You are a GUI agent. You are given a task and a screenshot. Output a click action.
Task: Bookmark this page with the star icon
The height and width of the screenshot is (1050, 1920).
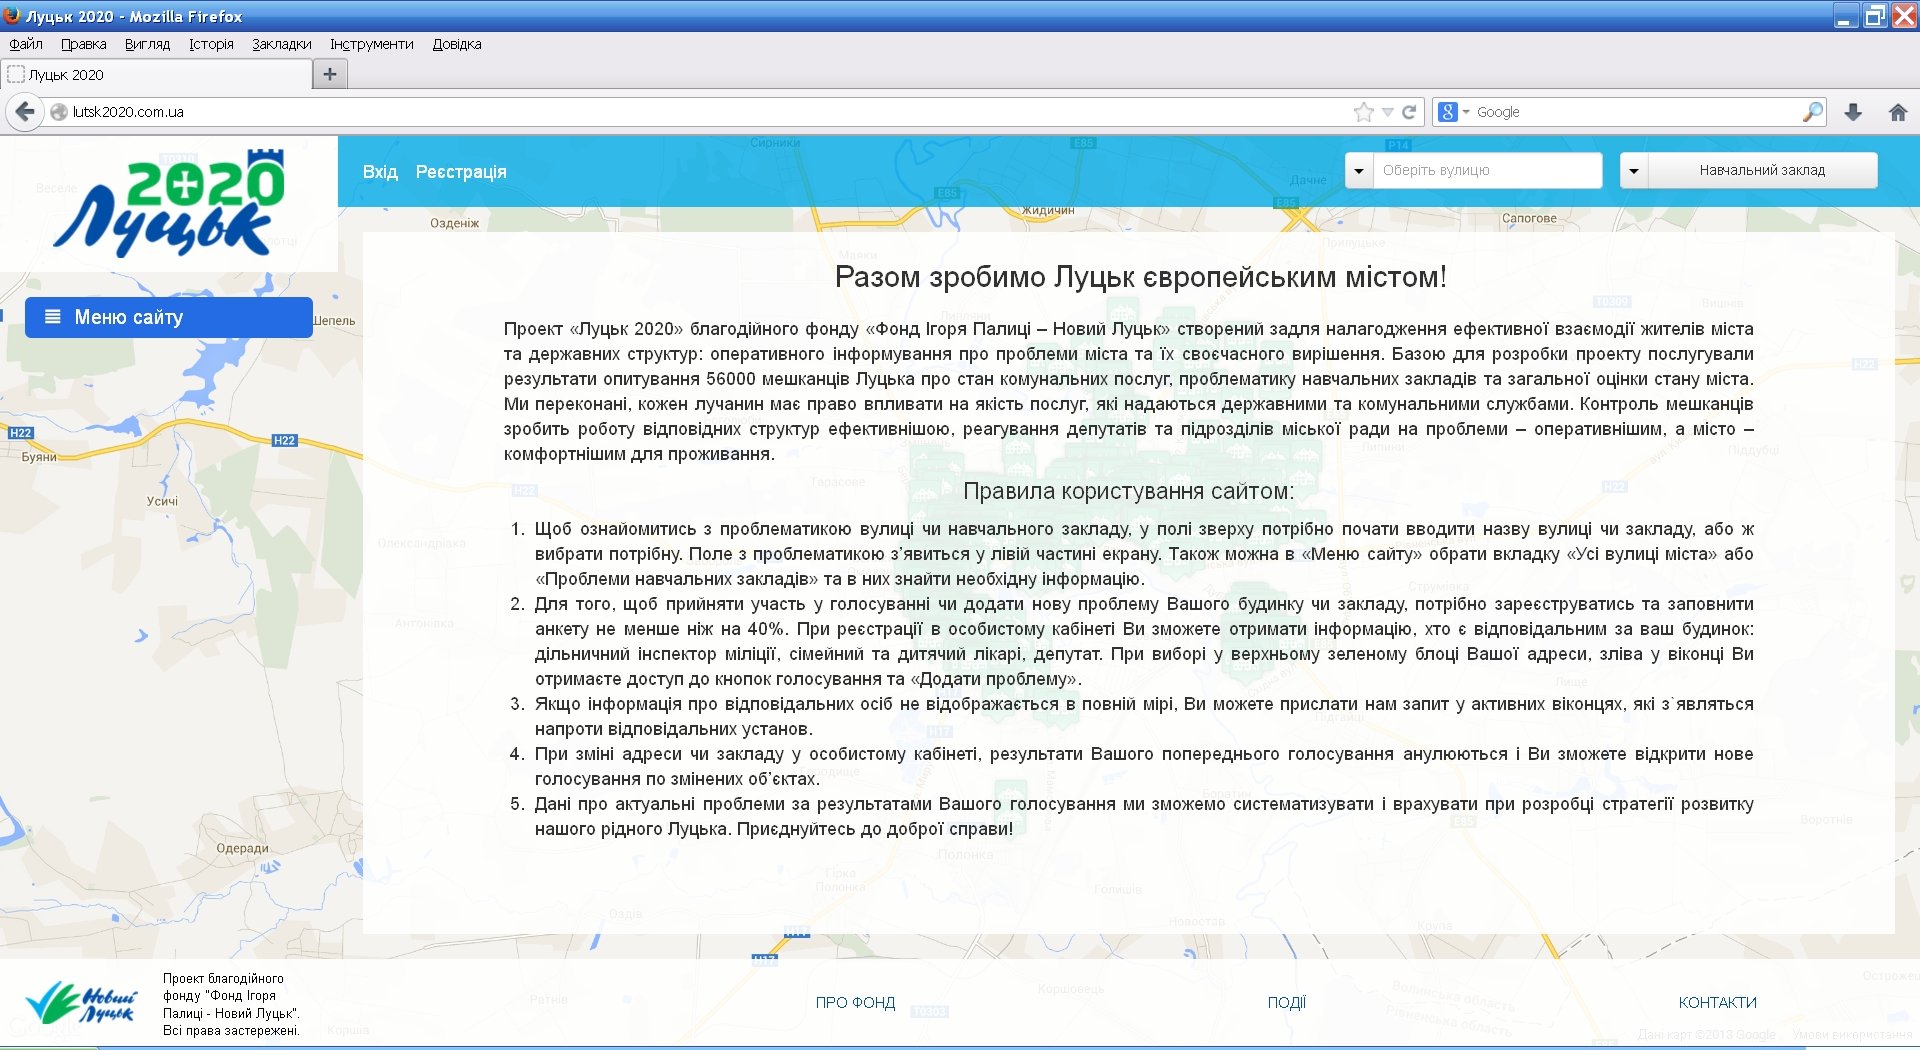point(1363,112)
